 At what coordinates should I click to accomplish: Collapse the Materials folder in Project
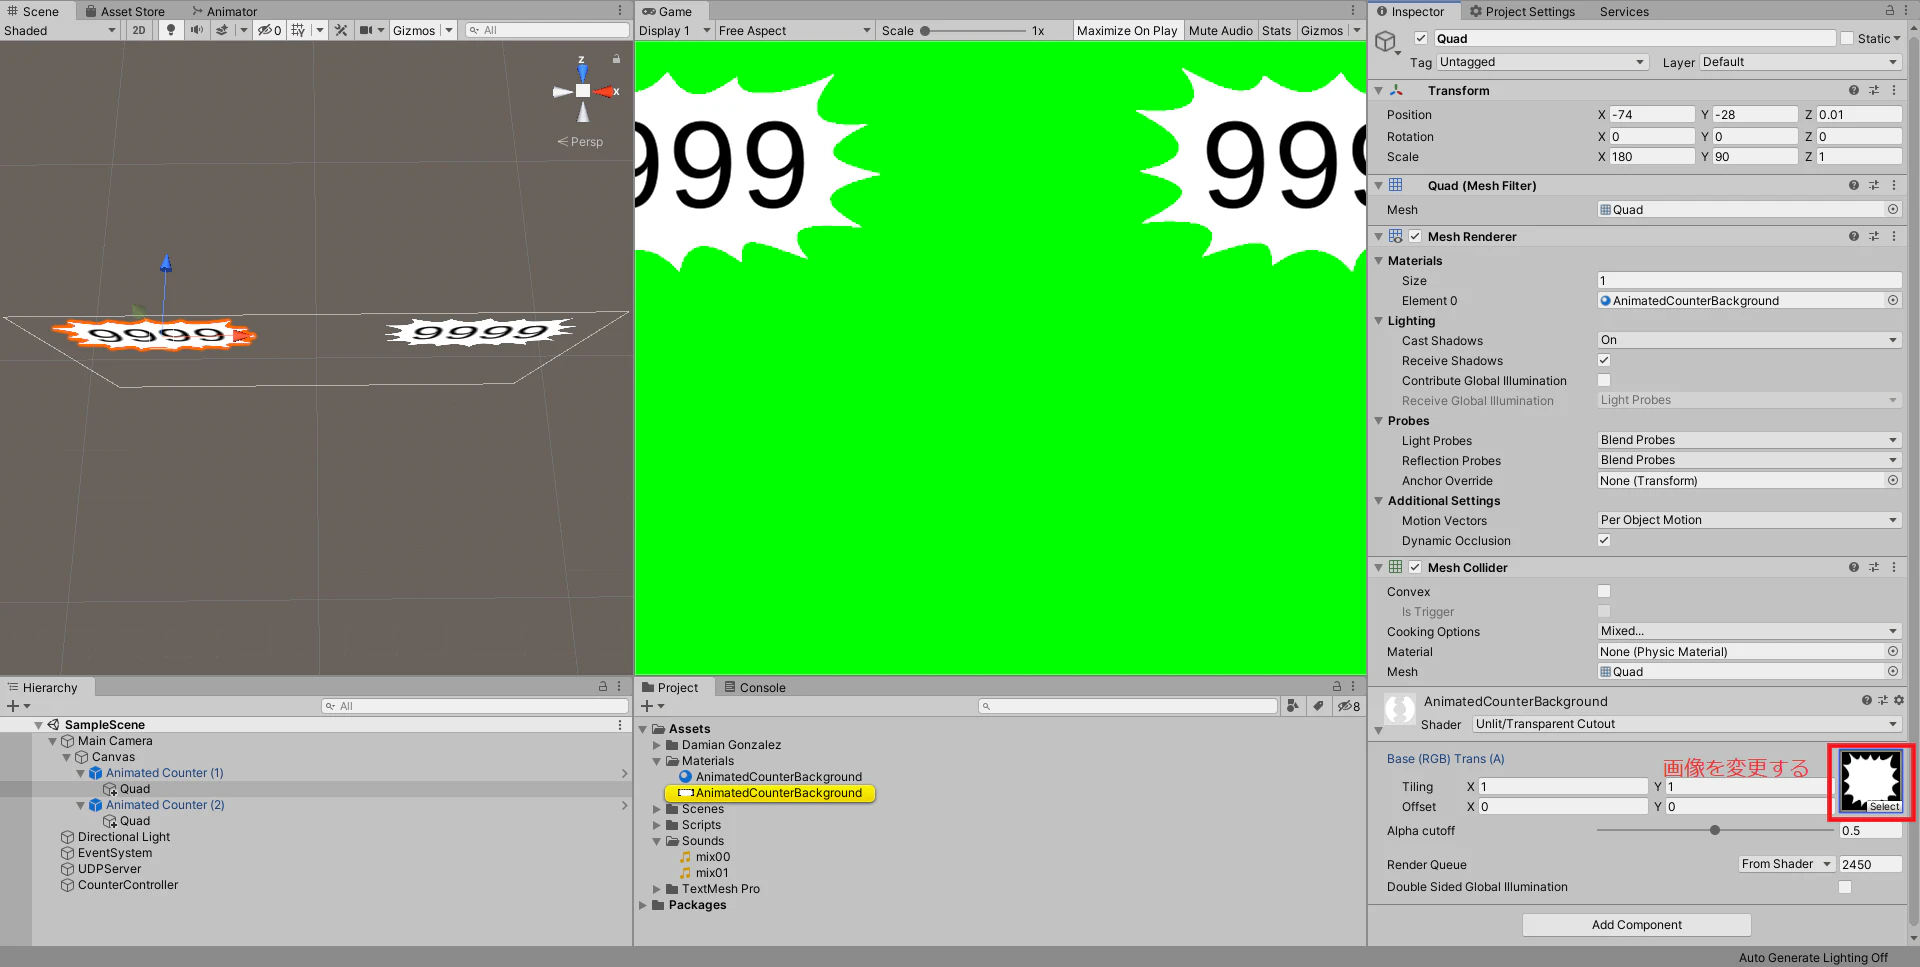click(x=657, y=761)
